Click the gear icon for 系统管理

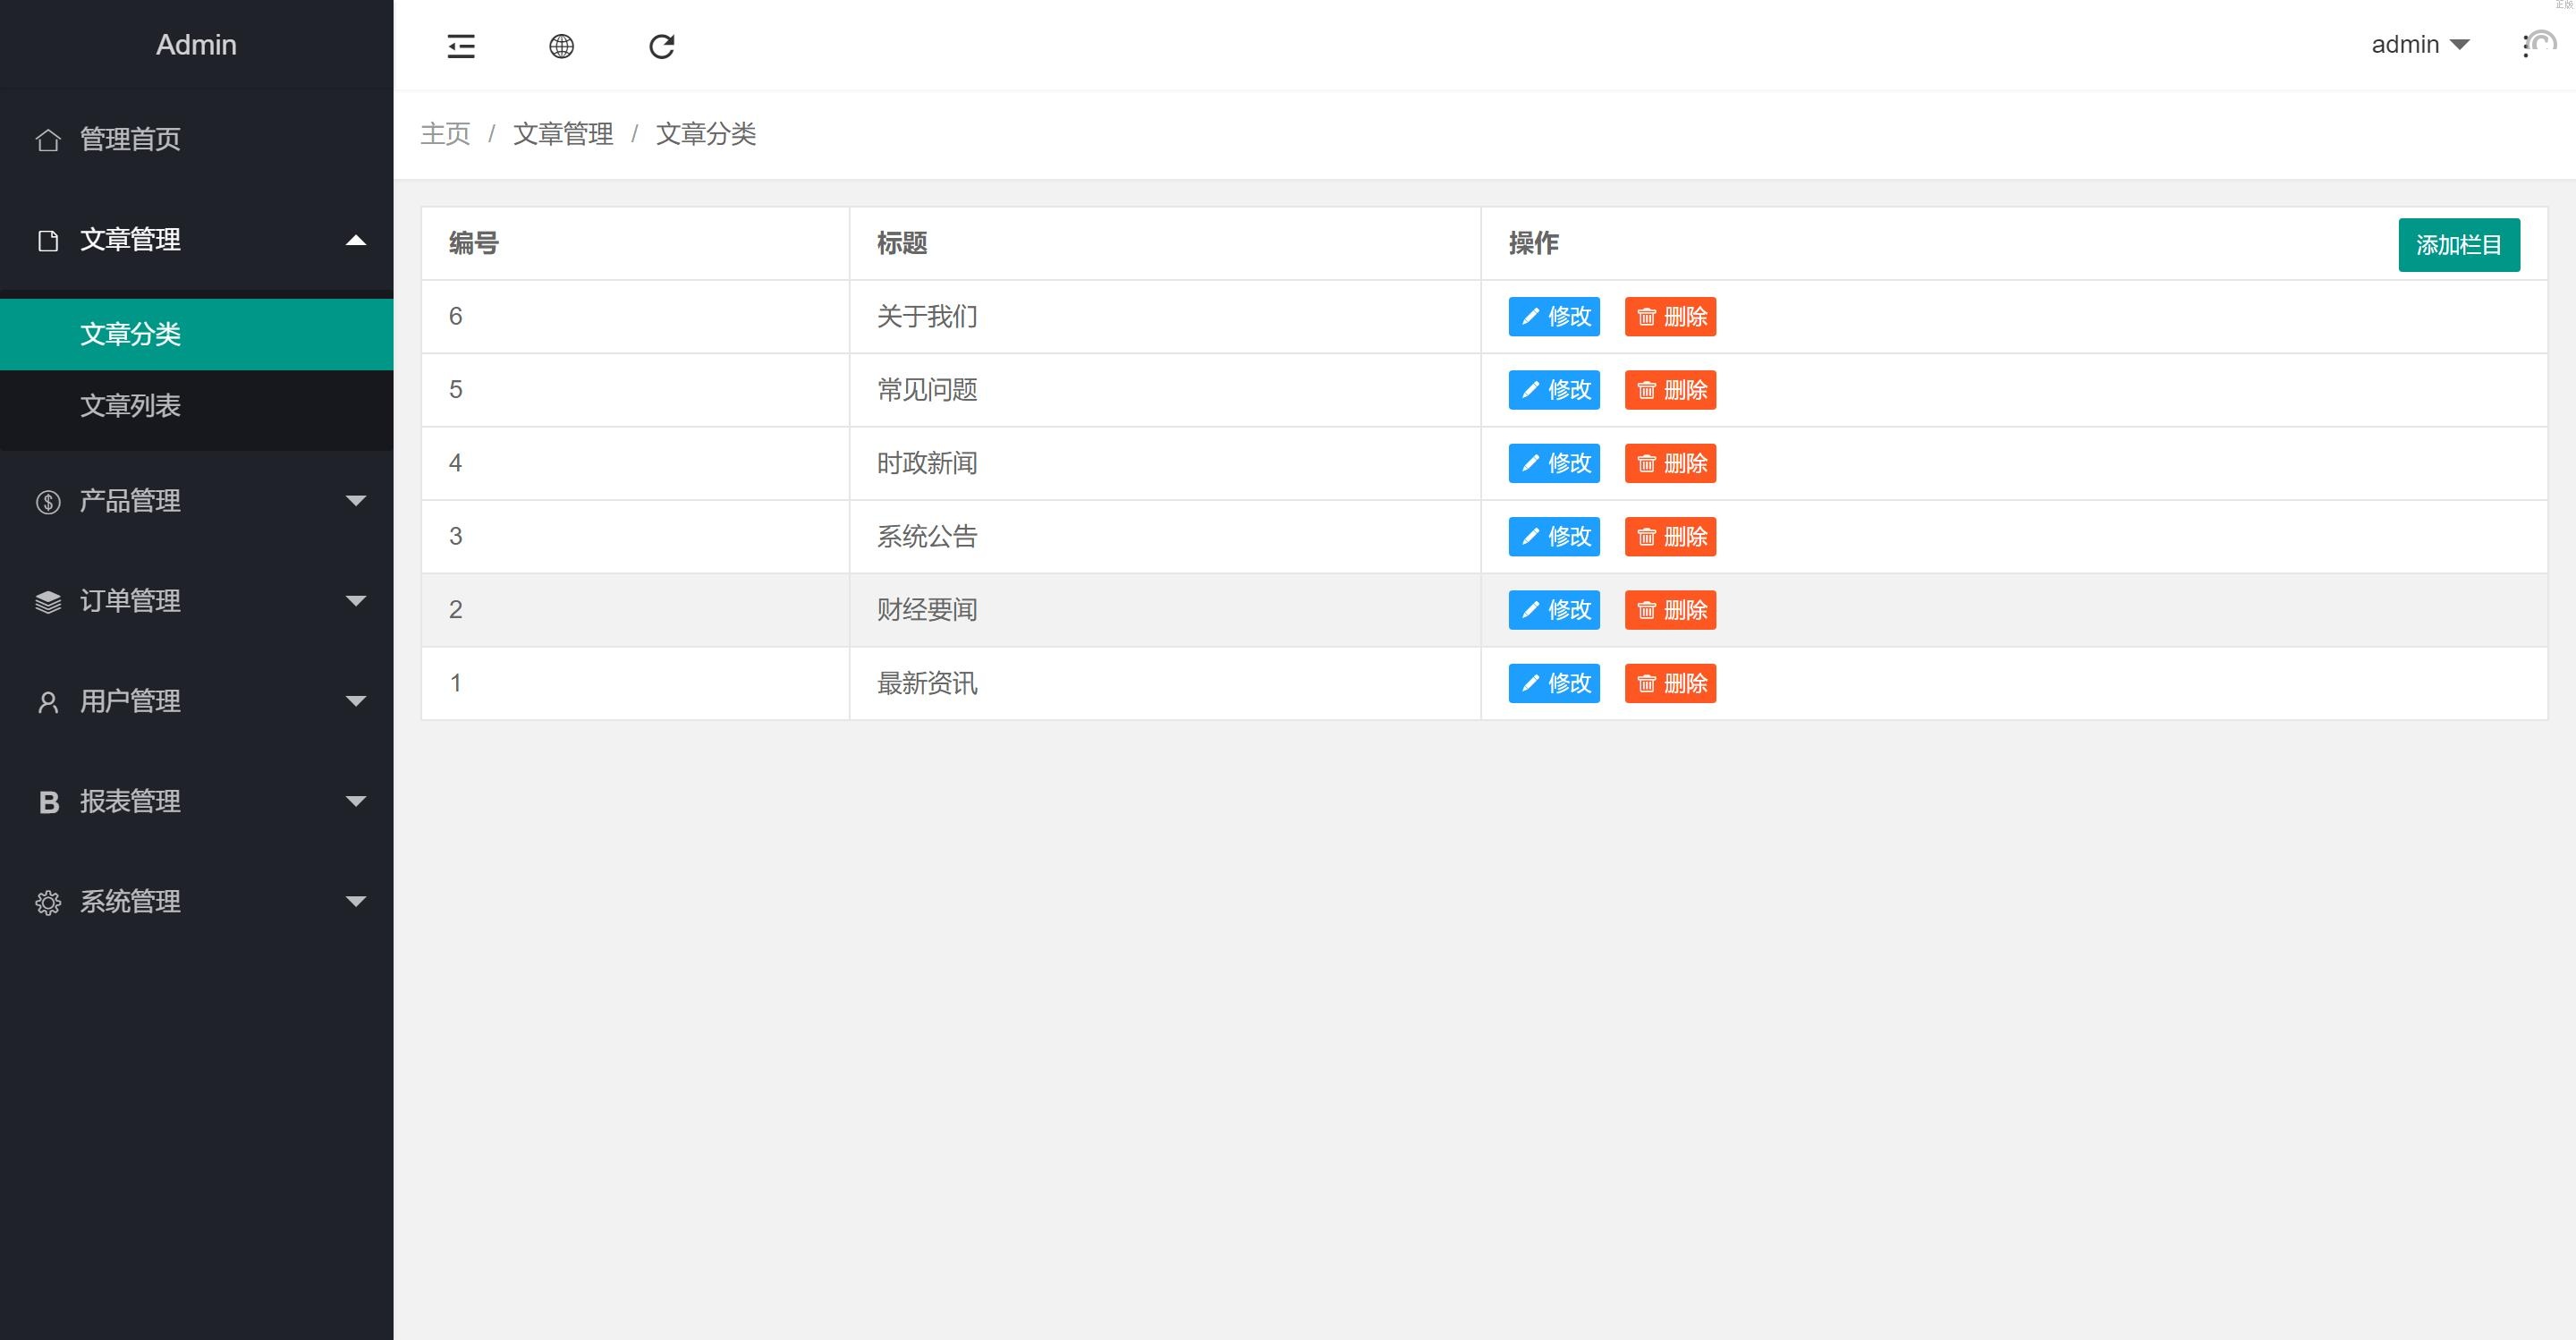pos(48,903)
